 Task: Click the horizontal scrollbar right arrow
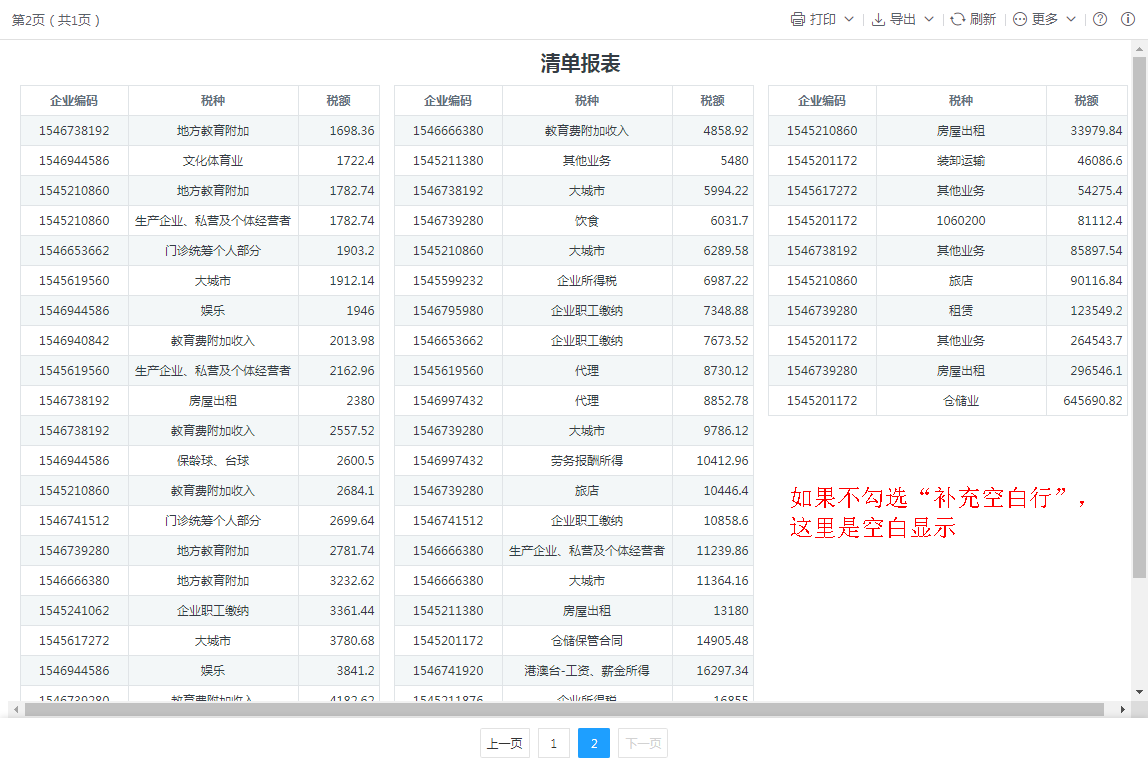tap(1123, 709)
